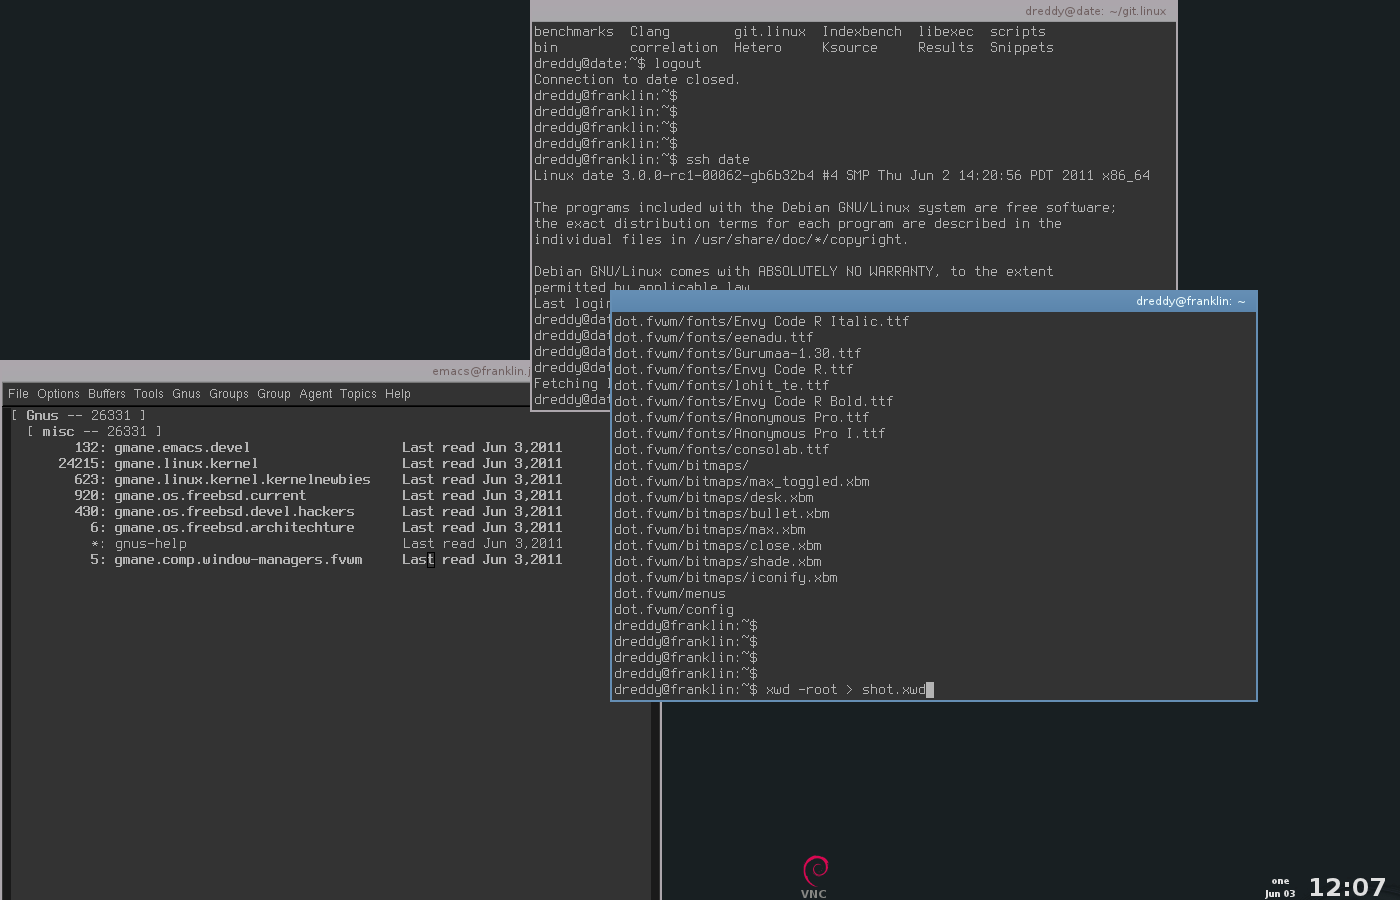Viewport: 1400px width, 900px height.
Task: Place cursor at the xwd command prompt
Action: (x=928, y=689)
